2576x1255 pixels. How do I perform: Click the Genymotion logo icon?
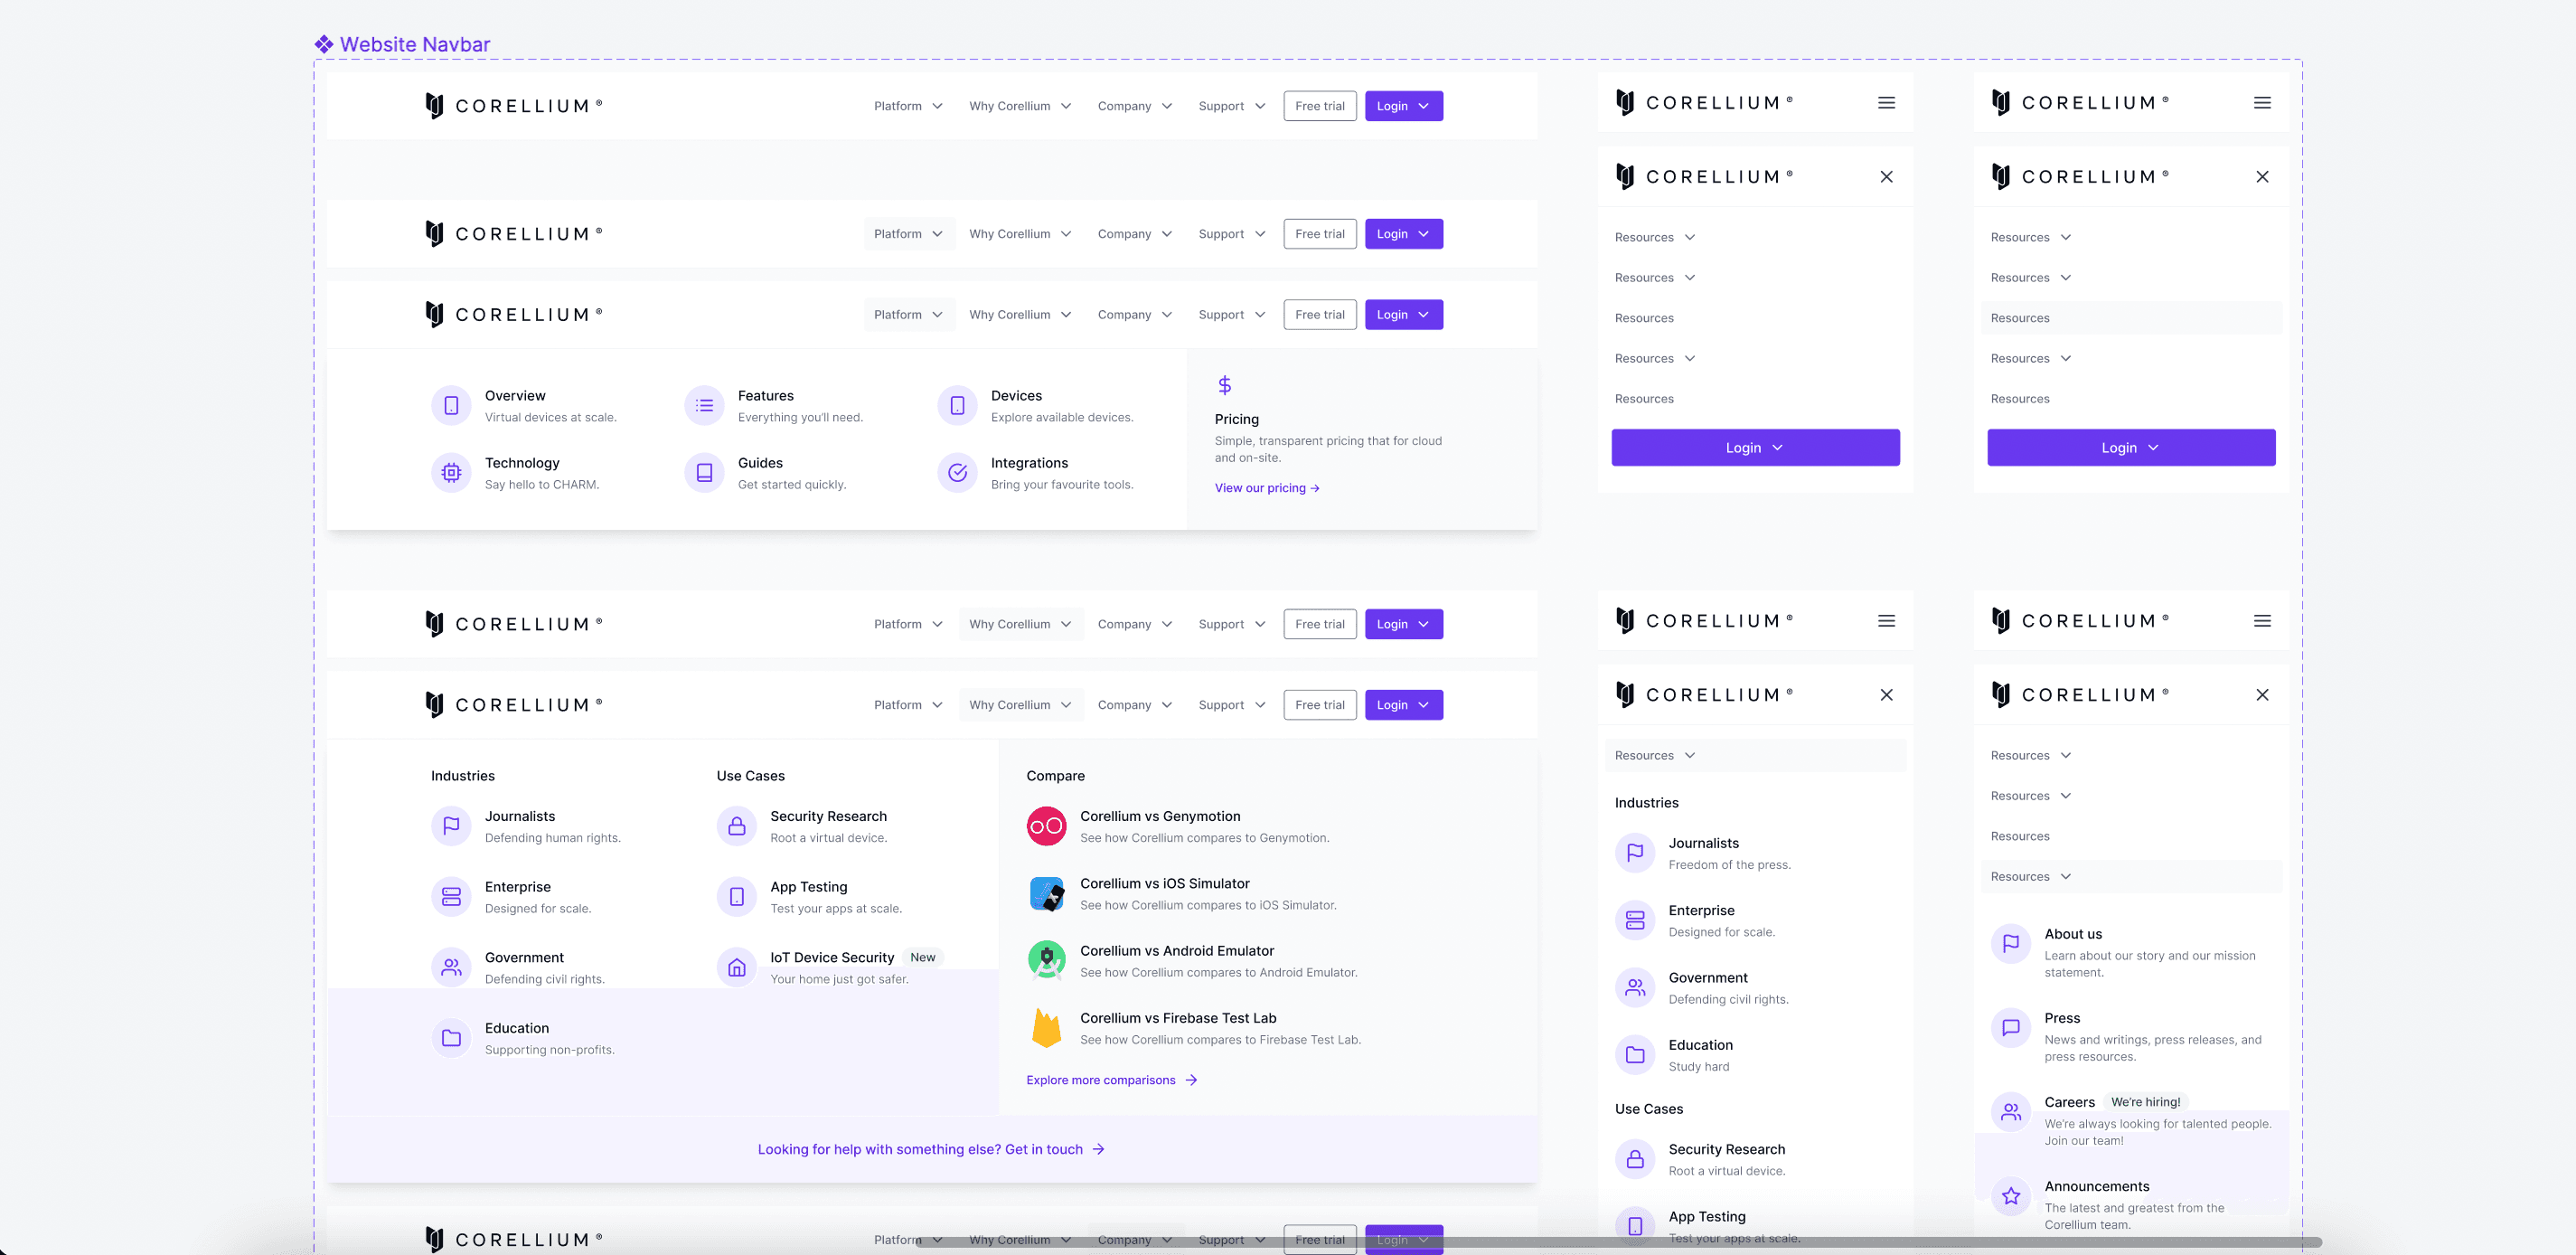click(x=1046, y=826)
